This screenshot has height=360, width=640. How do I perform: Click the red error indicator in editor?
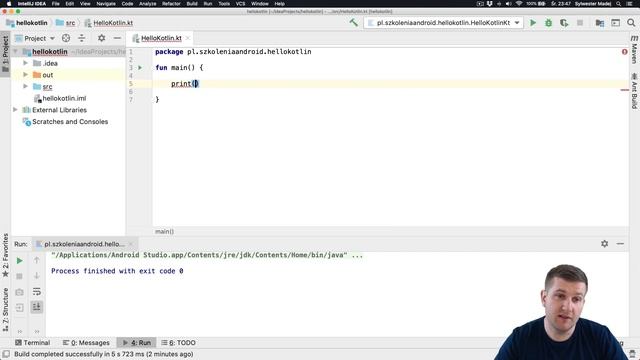624,52
